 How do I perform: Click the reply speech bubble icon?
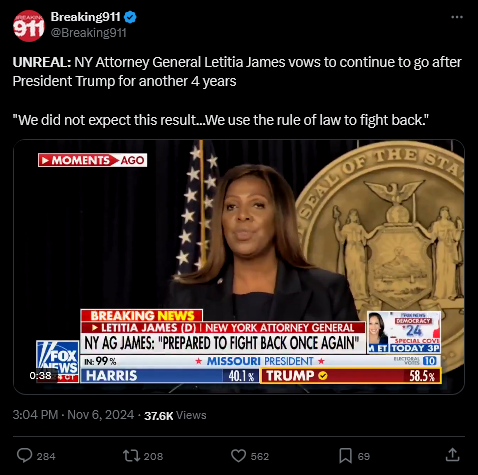tap(24, 456)
